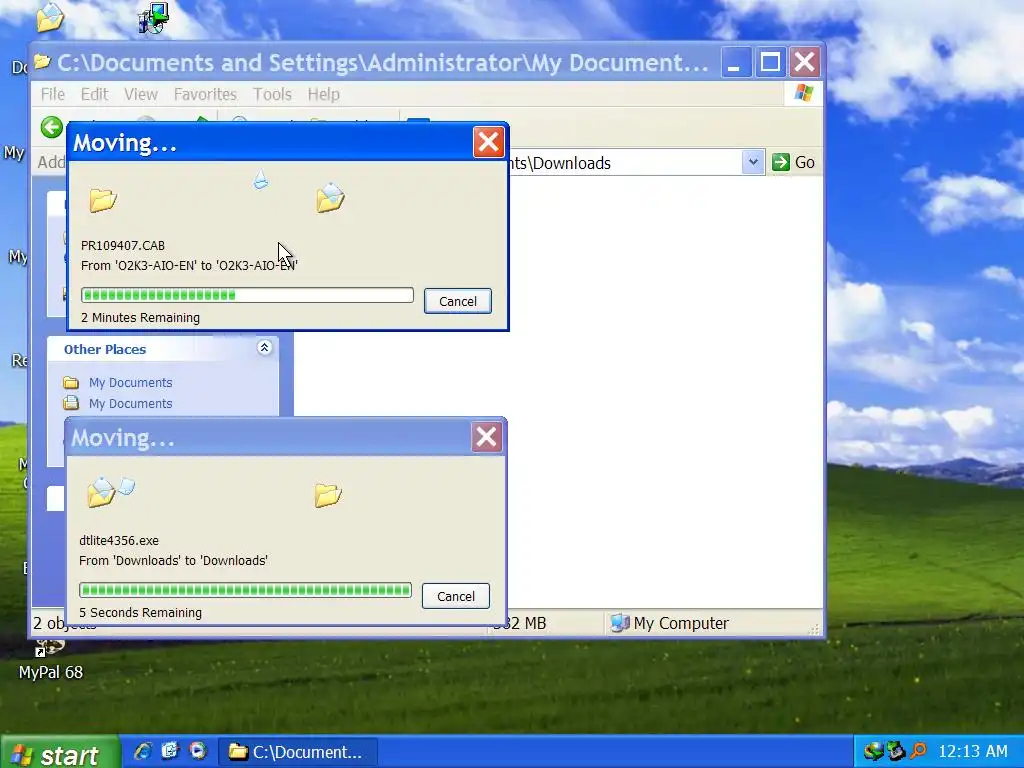
Task: Click the PR109407.CAB file name text
Action: pos(123,246)
